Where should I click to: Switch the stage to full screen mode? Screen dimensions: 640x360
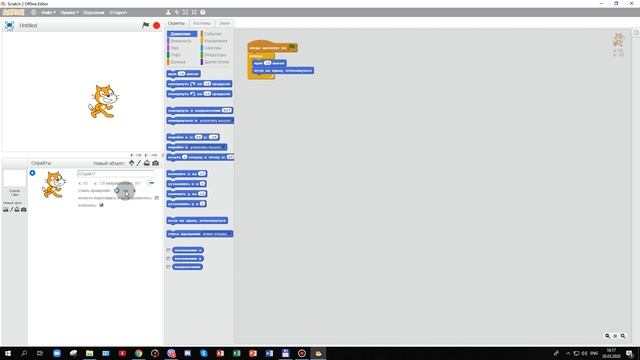click(x=9, y=25)
